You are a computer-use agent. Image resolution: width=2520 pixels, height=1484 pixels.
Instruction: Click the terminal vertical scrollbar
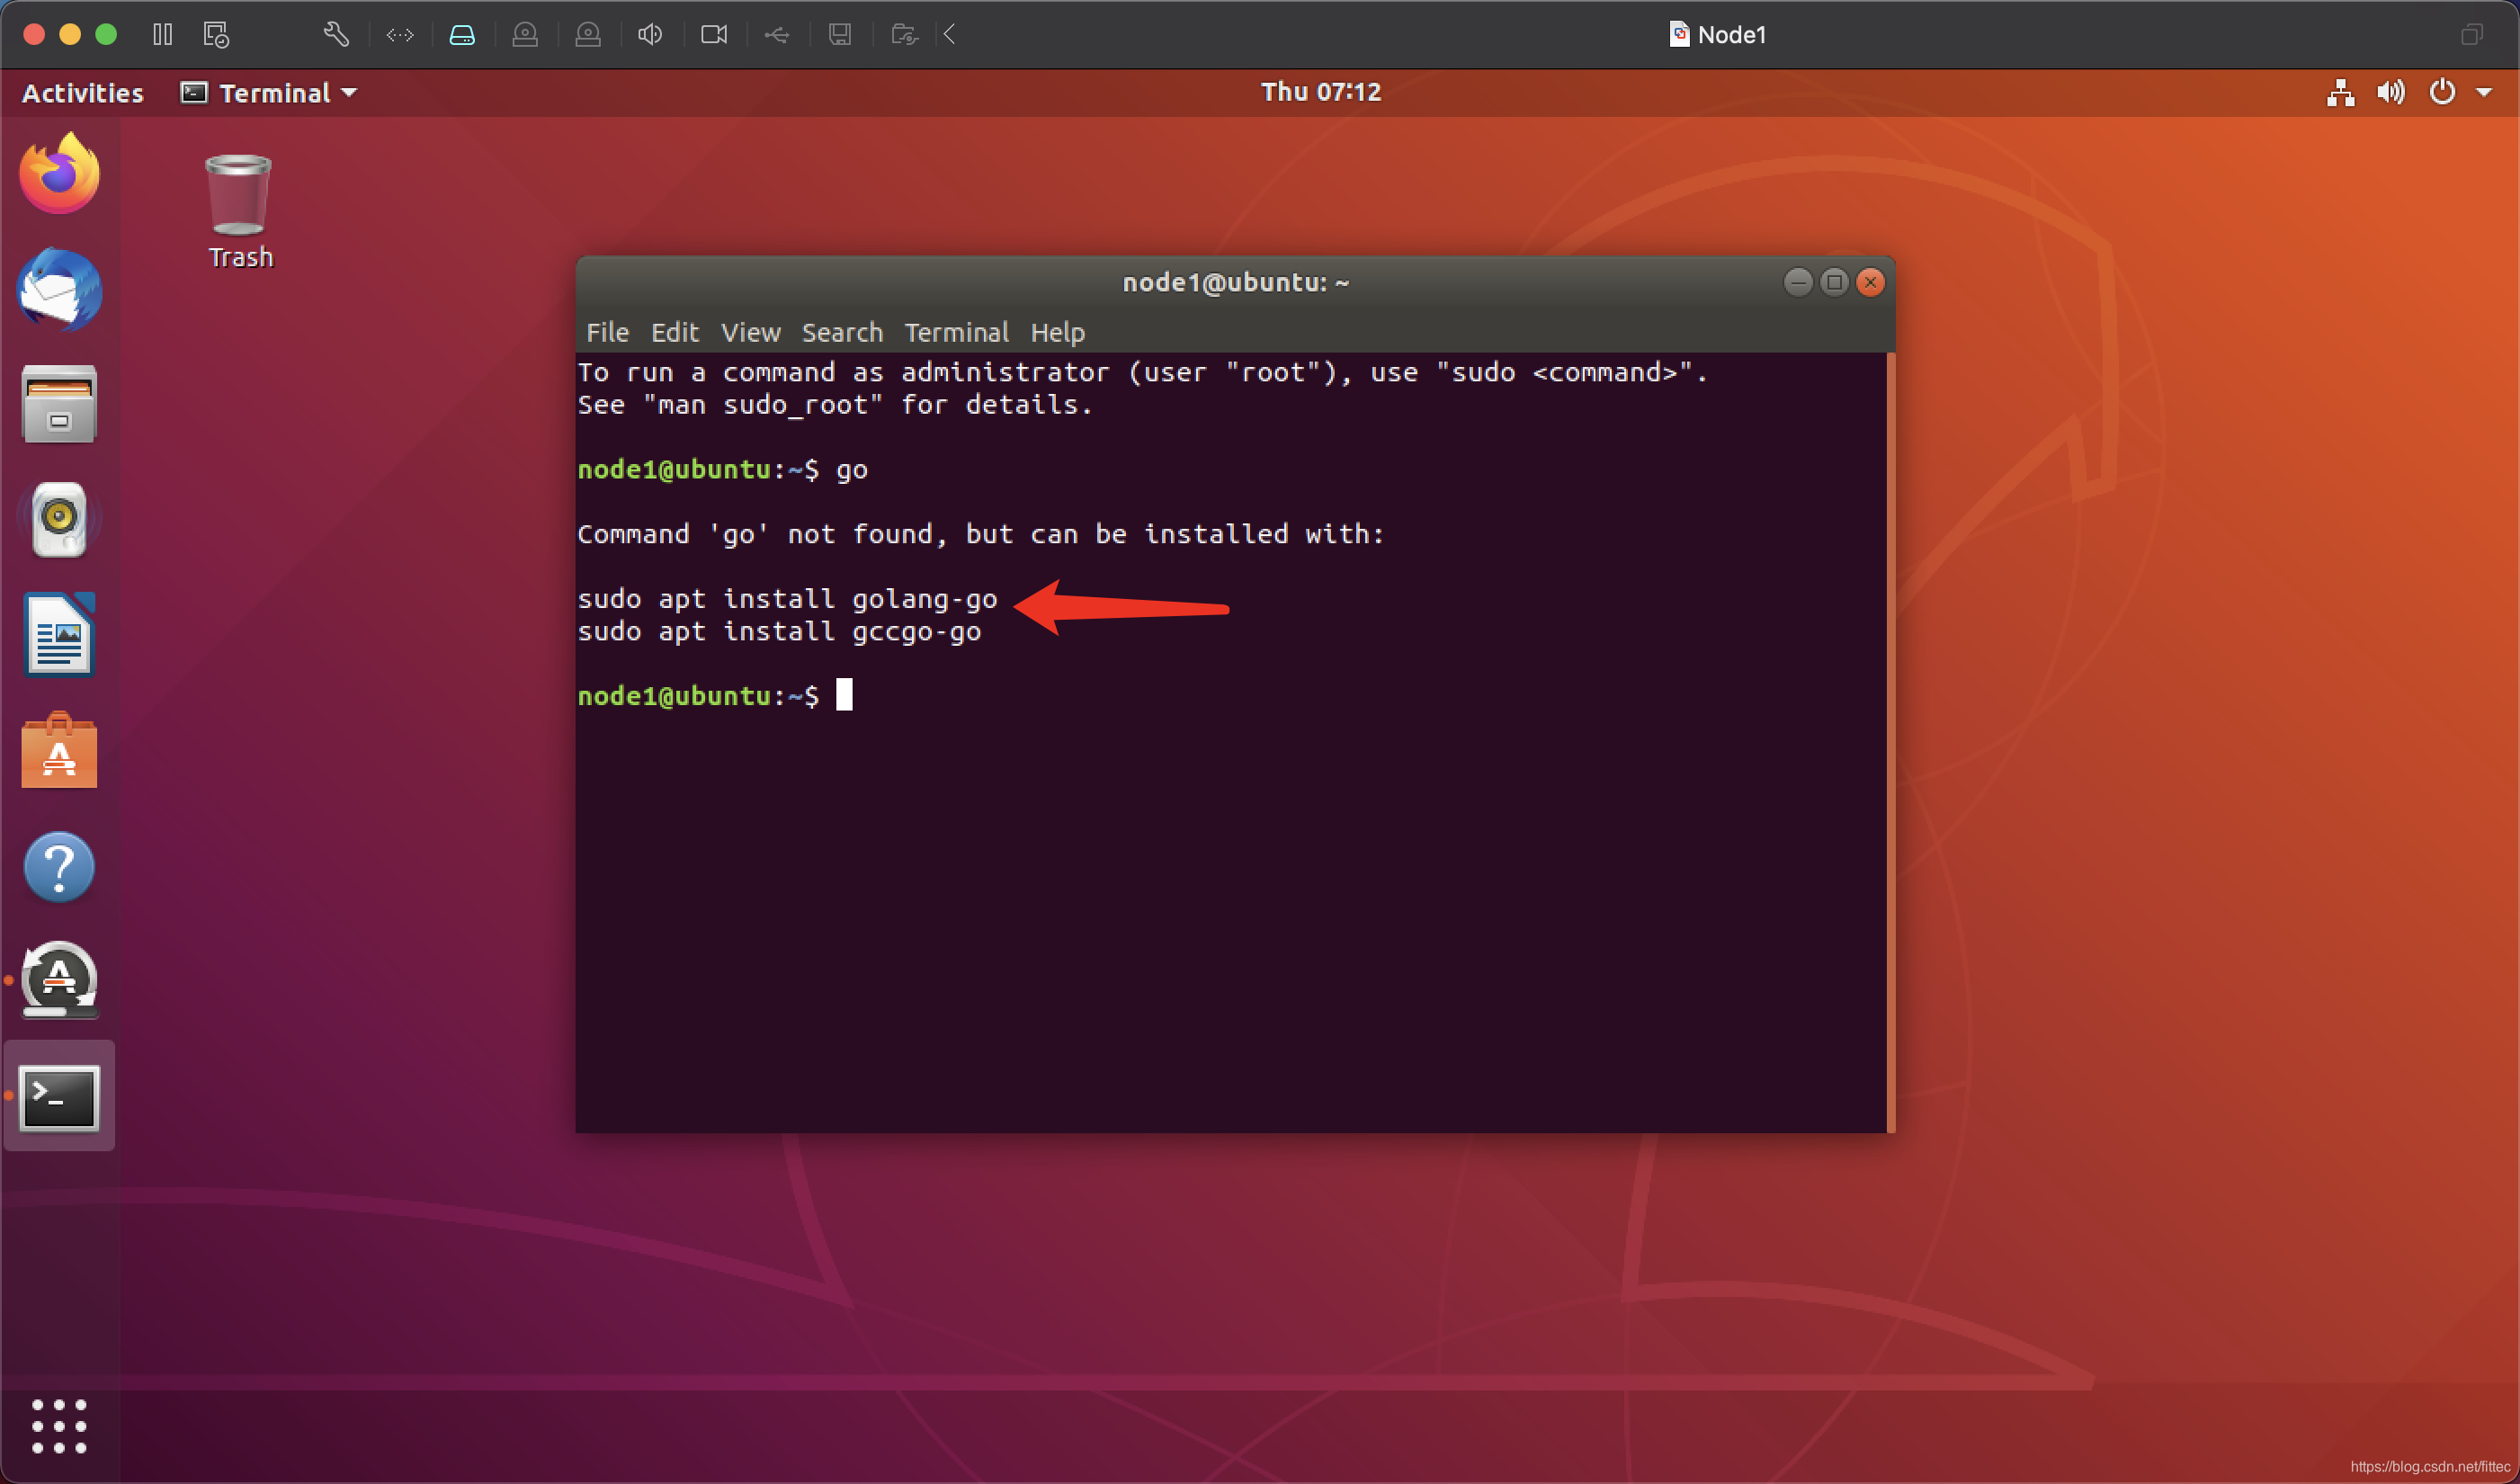coord(1891,742)
